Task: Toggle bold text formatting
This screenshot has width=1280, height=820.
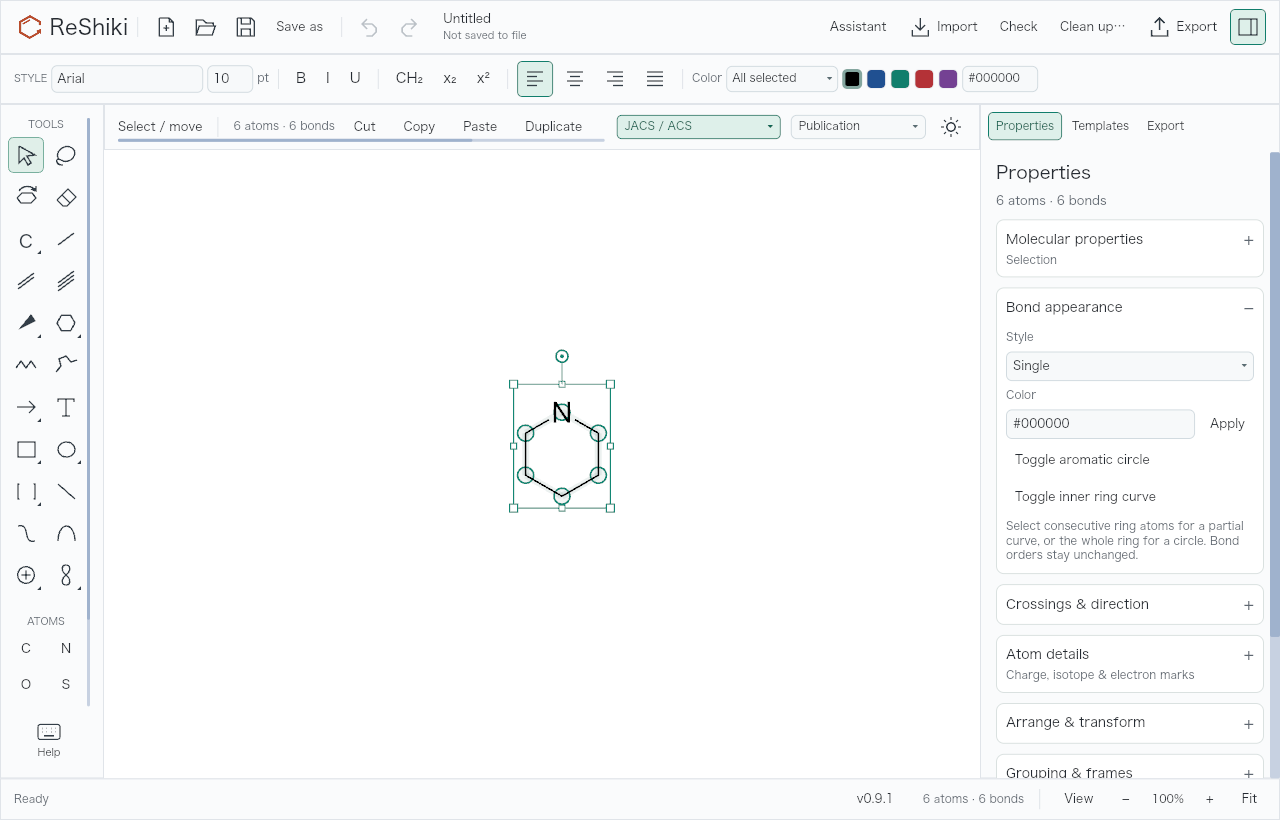Action: coord(301,78)
